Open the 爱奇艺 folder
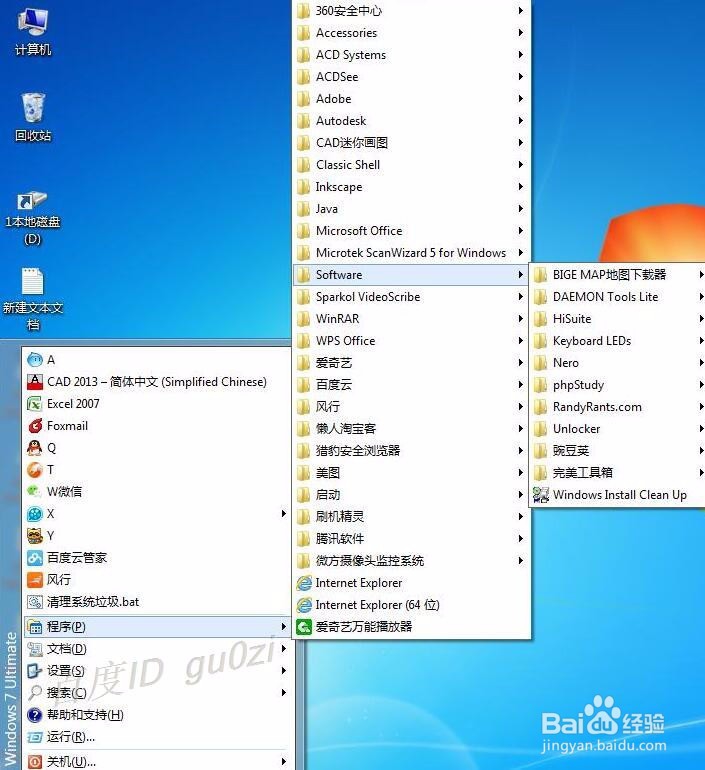The height and width of the screenshot is (770, 705). pyautogui.click(x=411, y=363)
